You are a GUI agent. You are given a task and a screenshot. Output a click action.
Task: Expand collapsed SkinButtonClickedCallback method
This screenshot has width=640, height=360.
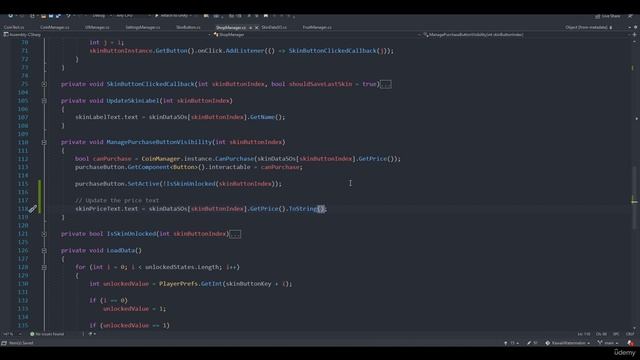pos(44,84)
